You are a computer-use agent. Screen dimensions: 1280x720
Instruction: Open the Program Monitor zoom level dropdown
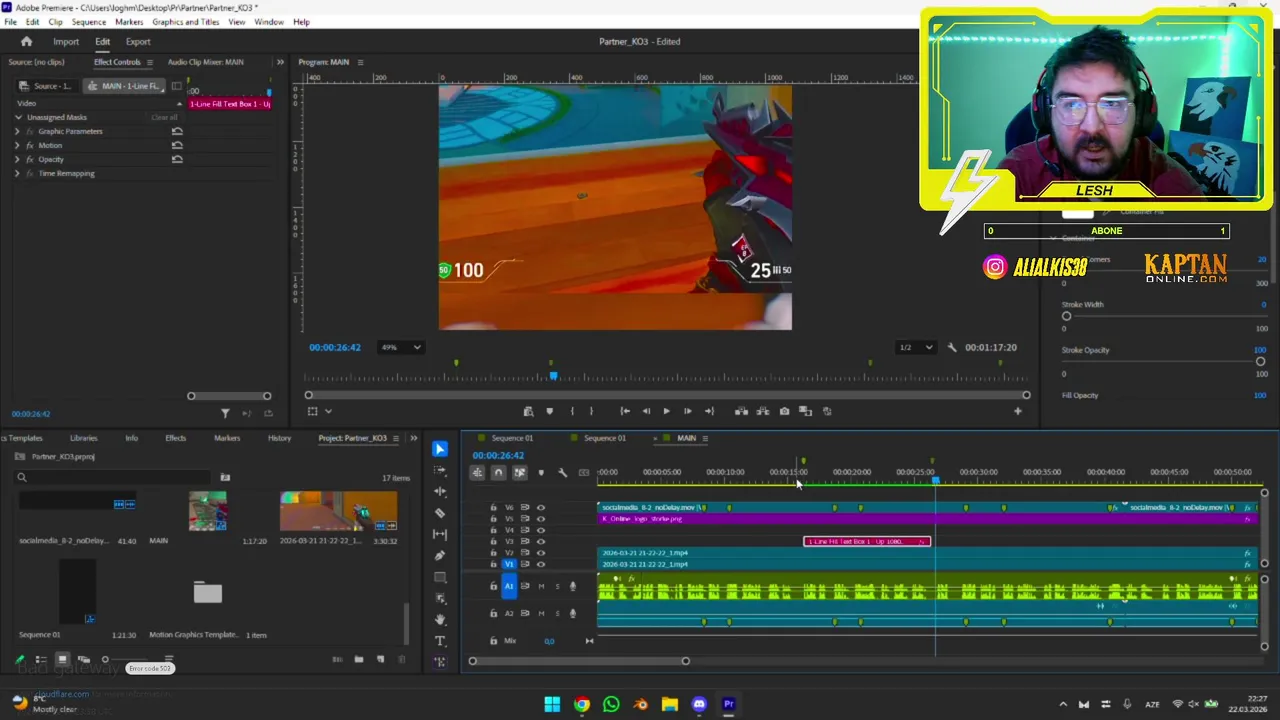tap(401, 347)
